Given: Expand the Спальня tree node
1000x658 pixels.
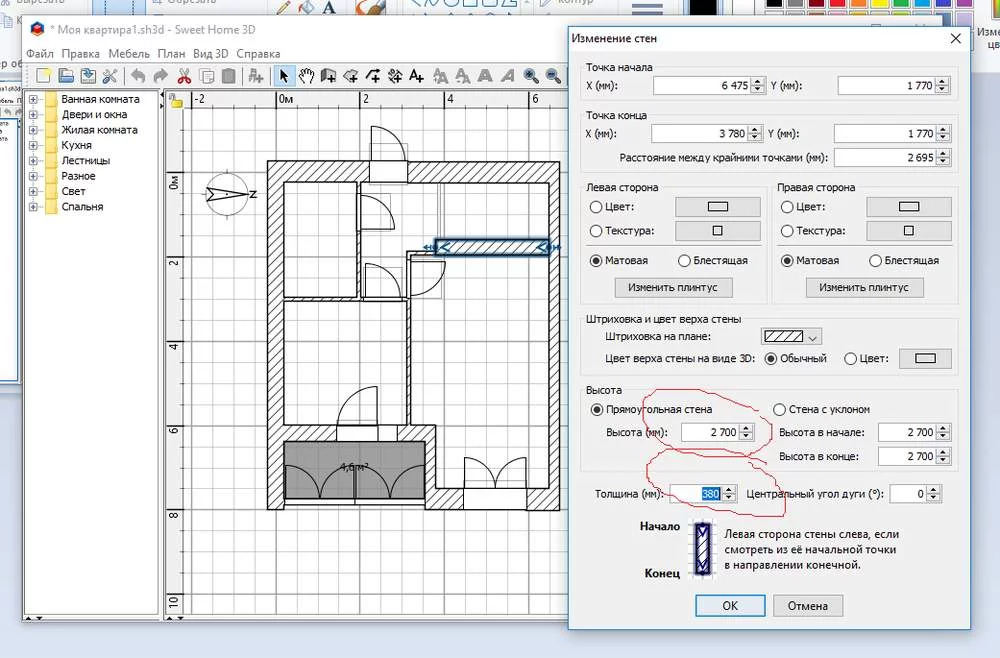Looking at the screenshot, I should [x=33, y=207].
